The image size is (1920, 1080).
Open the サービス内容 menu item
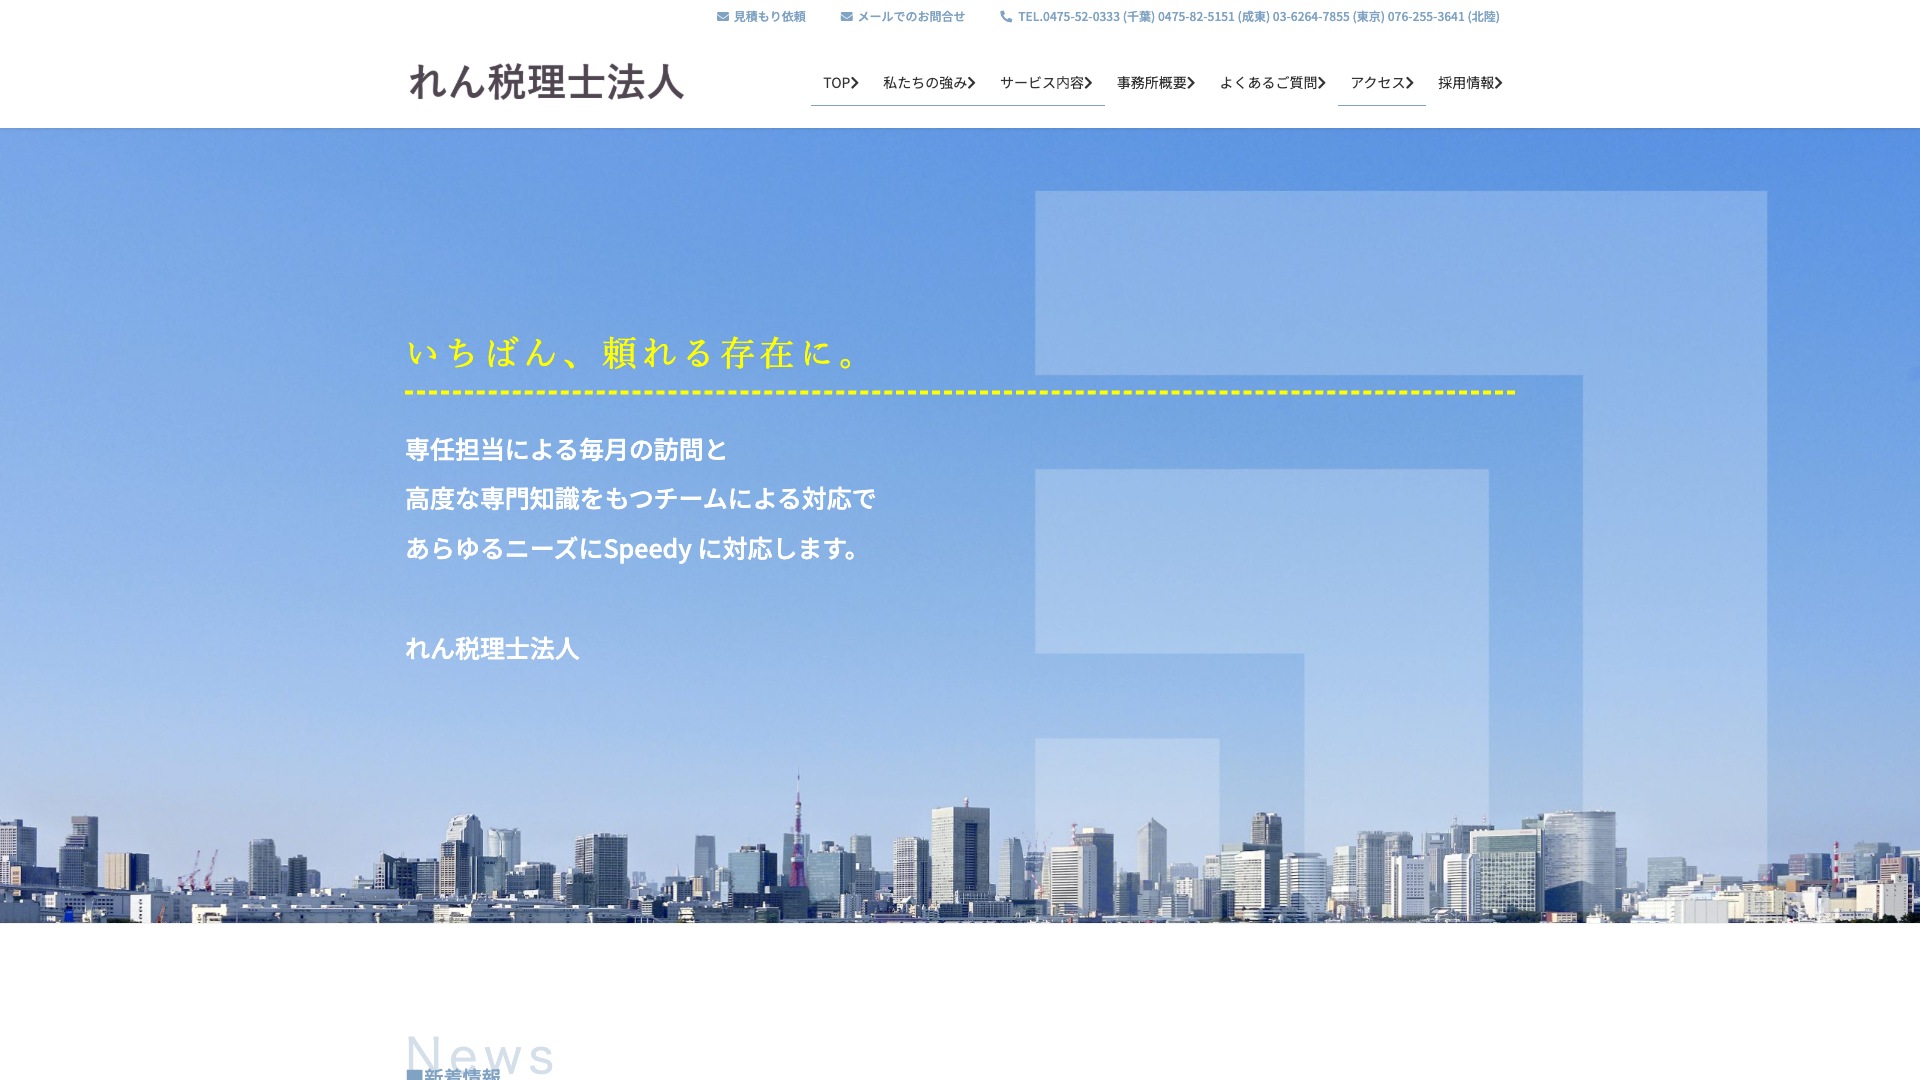pos(1041,83)
